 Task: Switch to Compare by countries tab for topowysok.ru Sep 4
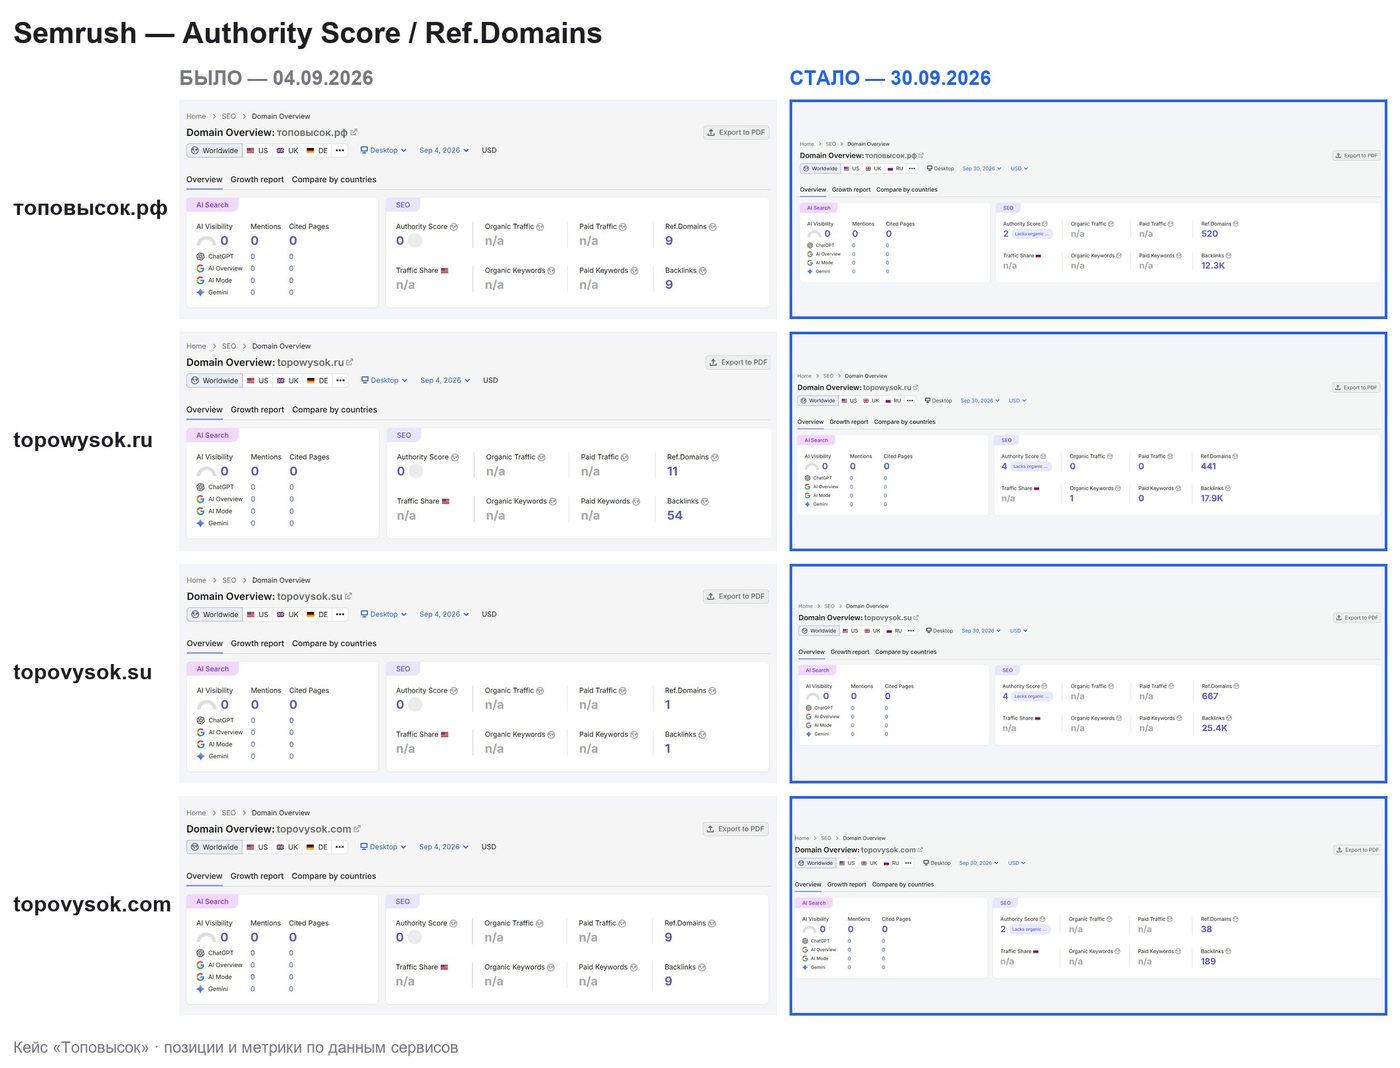click(335, 410)
